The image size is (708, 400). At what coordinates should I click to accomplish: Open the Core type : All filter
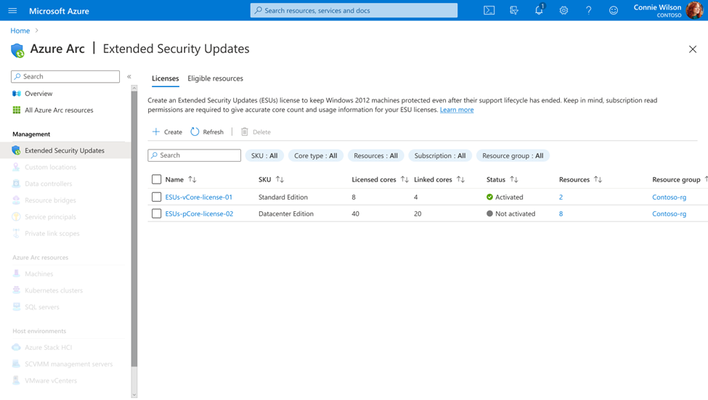tap(316, 156)
